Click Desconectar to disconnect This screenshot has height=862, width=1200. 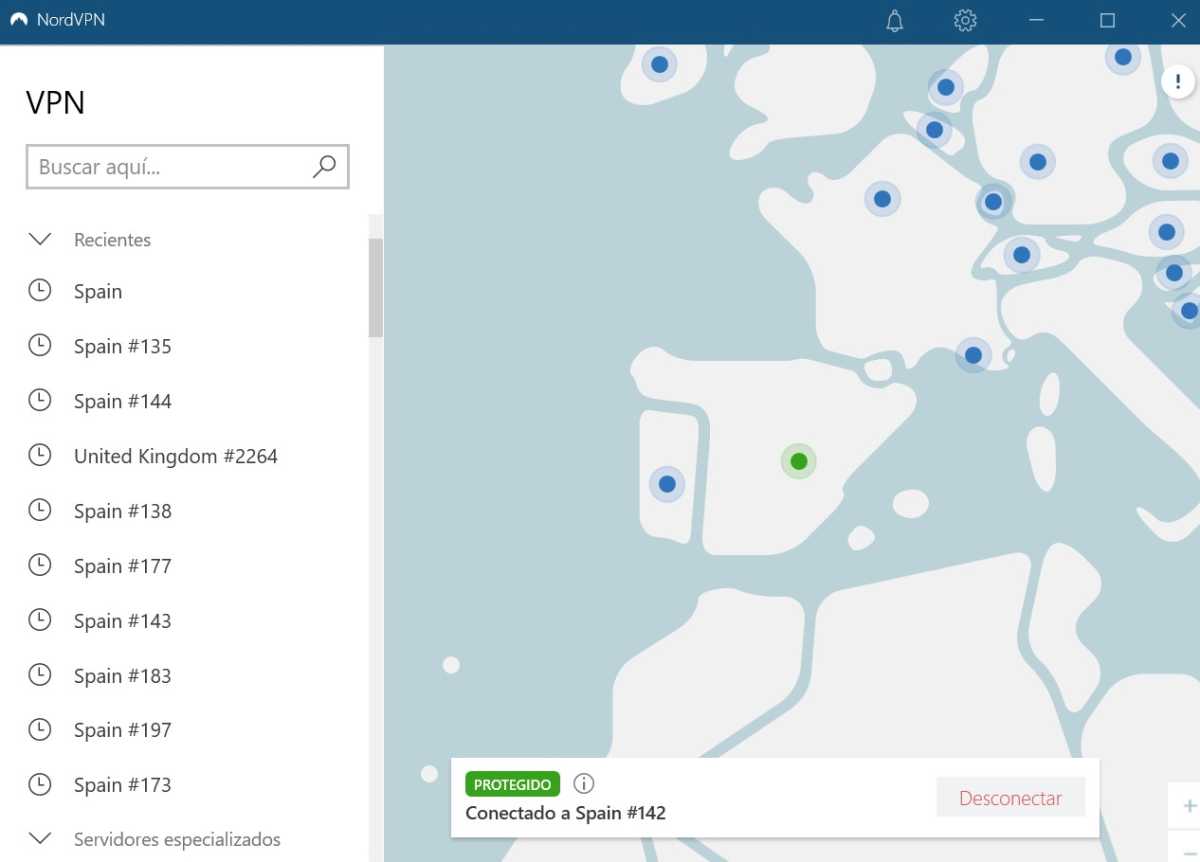point(1010,798)
